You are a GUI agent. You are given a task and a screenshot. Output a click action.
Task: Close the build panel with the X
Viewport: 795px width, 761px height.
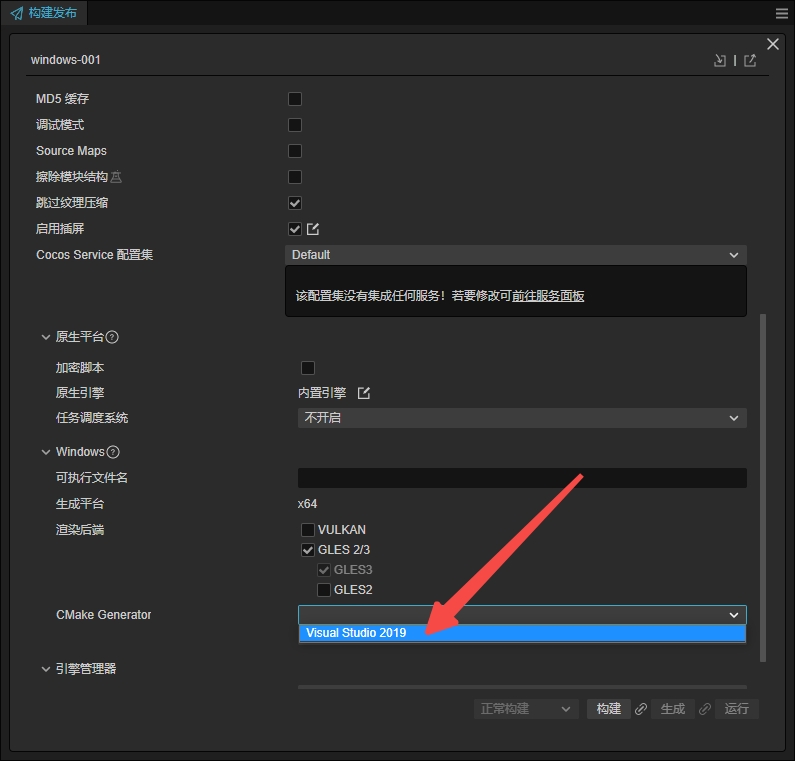pyautogui.click(x=773, y=44)
